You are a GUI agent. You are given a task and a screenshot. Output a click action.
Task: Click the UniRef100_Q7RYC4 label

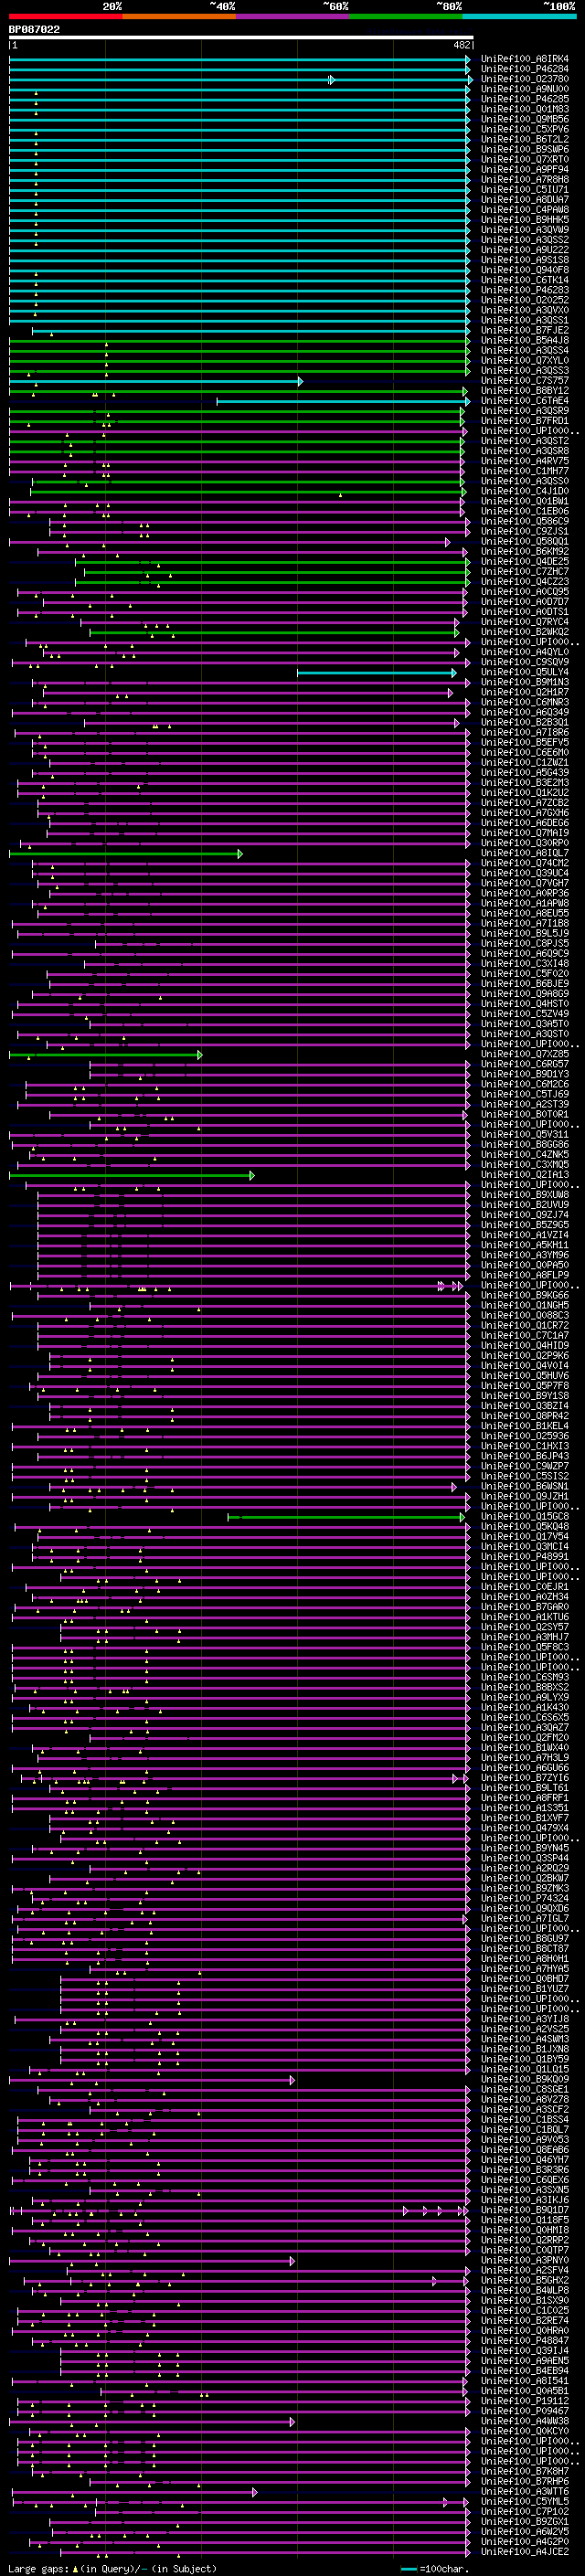(x=524, y=622)
